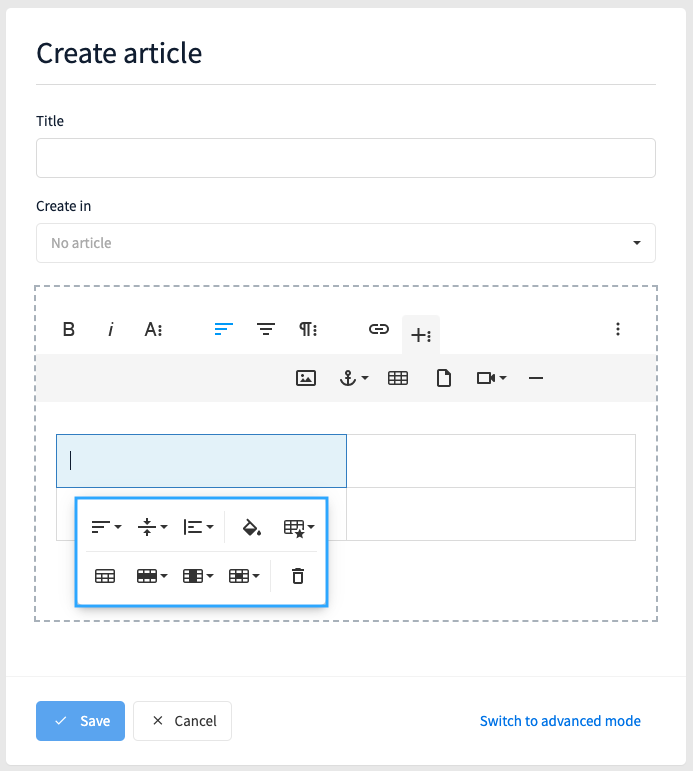693x771 pixels.
Task: Click the bottom-right table cell
Action: 491,514
